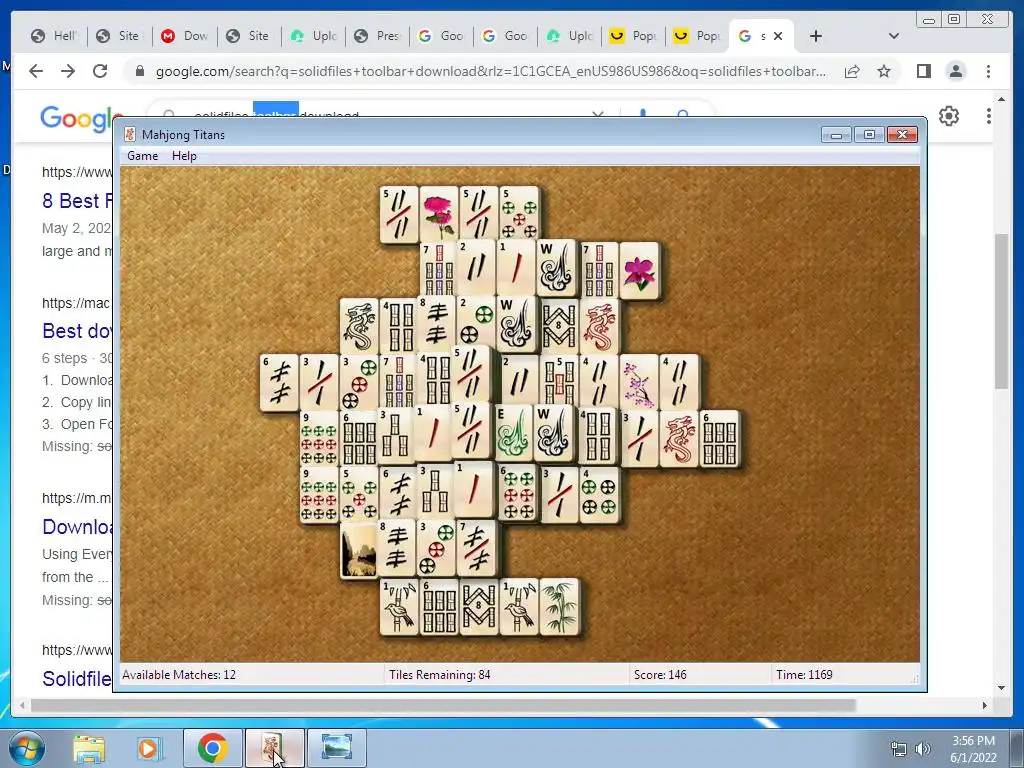Expand the Chrome tab search dropdown
The width and height of the screenshot is (1024, 768).
click(894, 36)
